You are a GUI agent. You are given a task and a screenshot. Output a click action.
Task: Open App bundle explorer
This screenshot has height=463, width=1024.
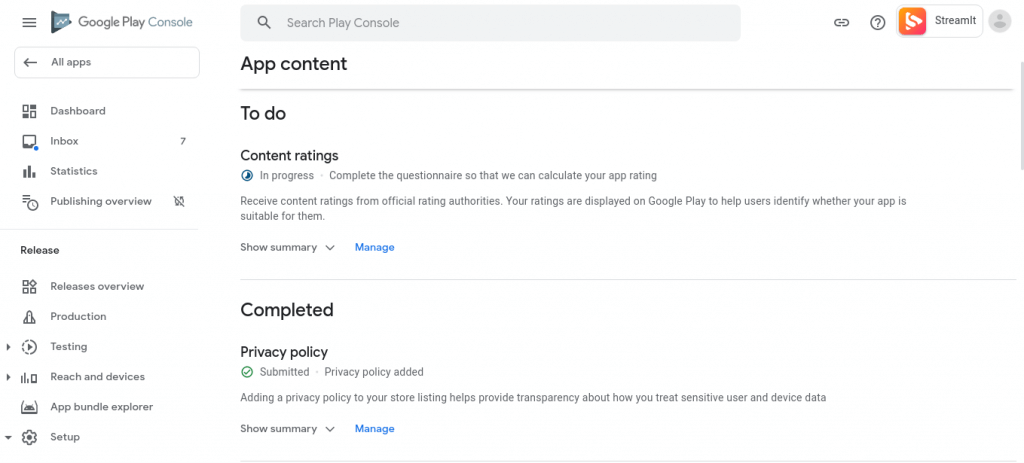click(x=101, y=407)
